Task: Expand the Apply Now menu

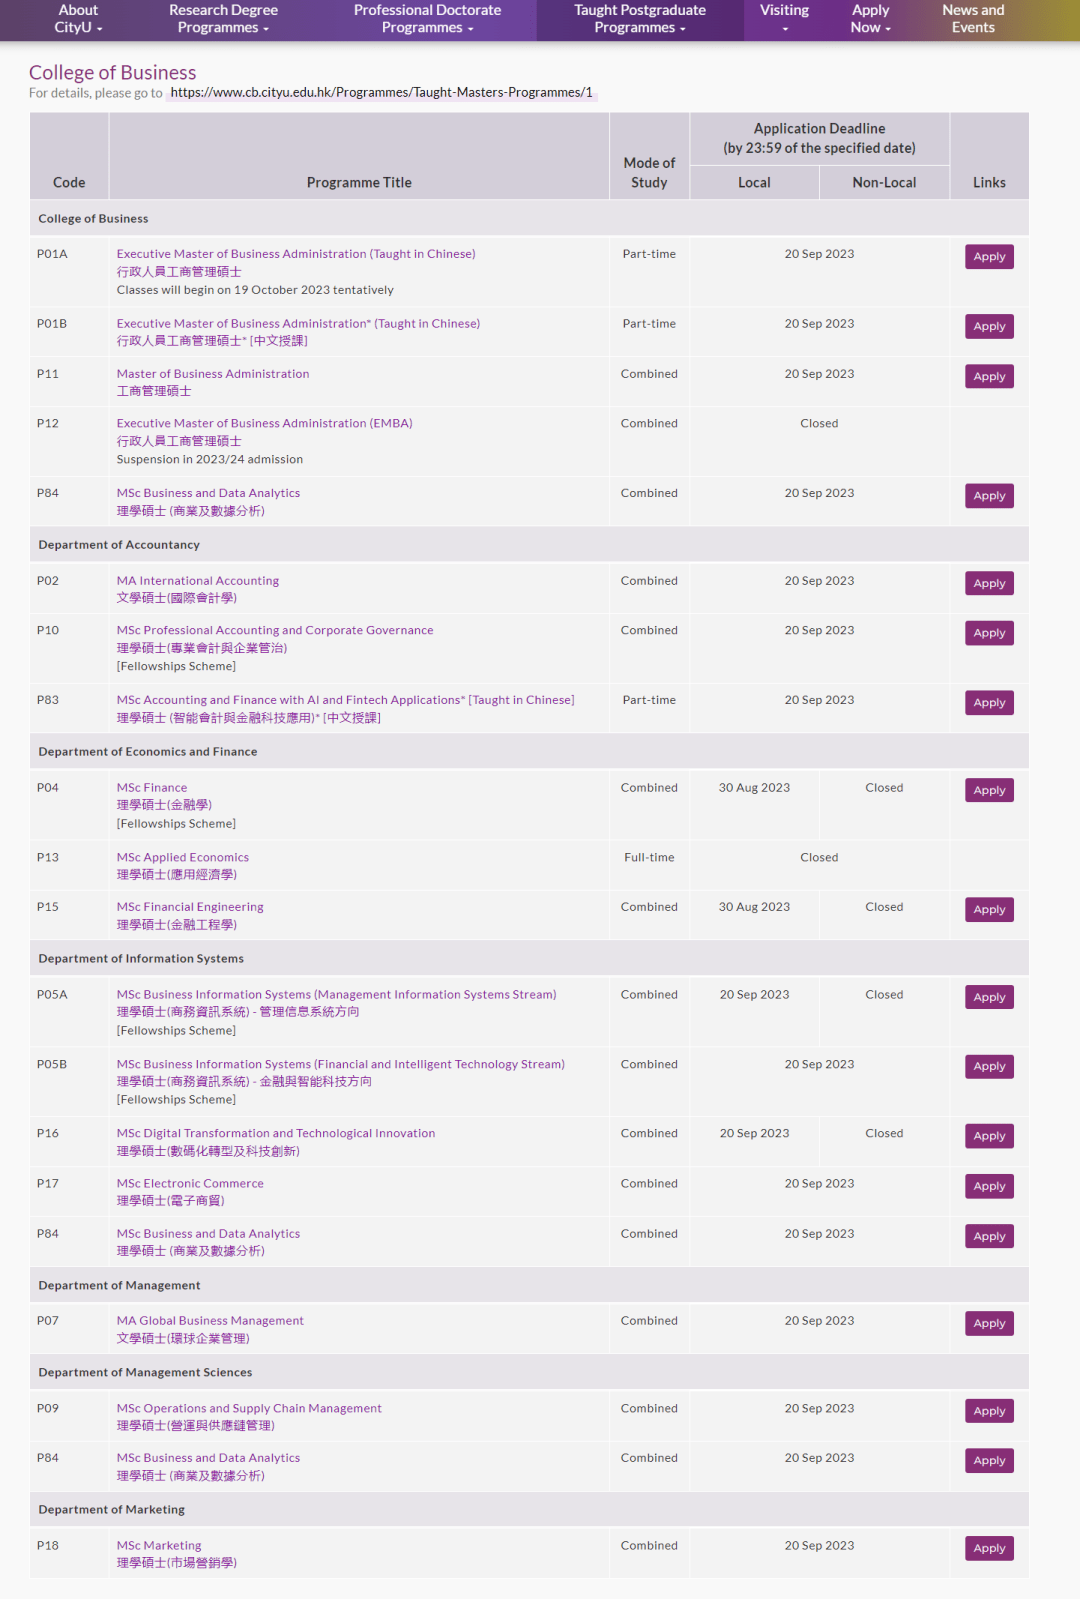Action: tap(869, 17)
